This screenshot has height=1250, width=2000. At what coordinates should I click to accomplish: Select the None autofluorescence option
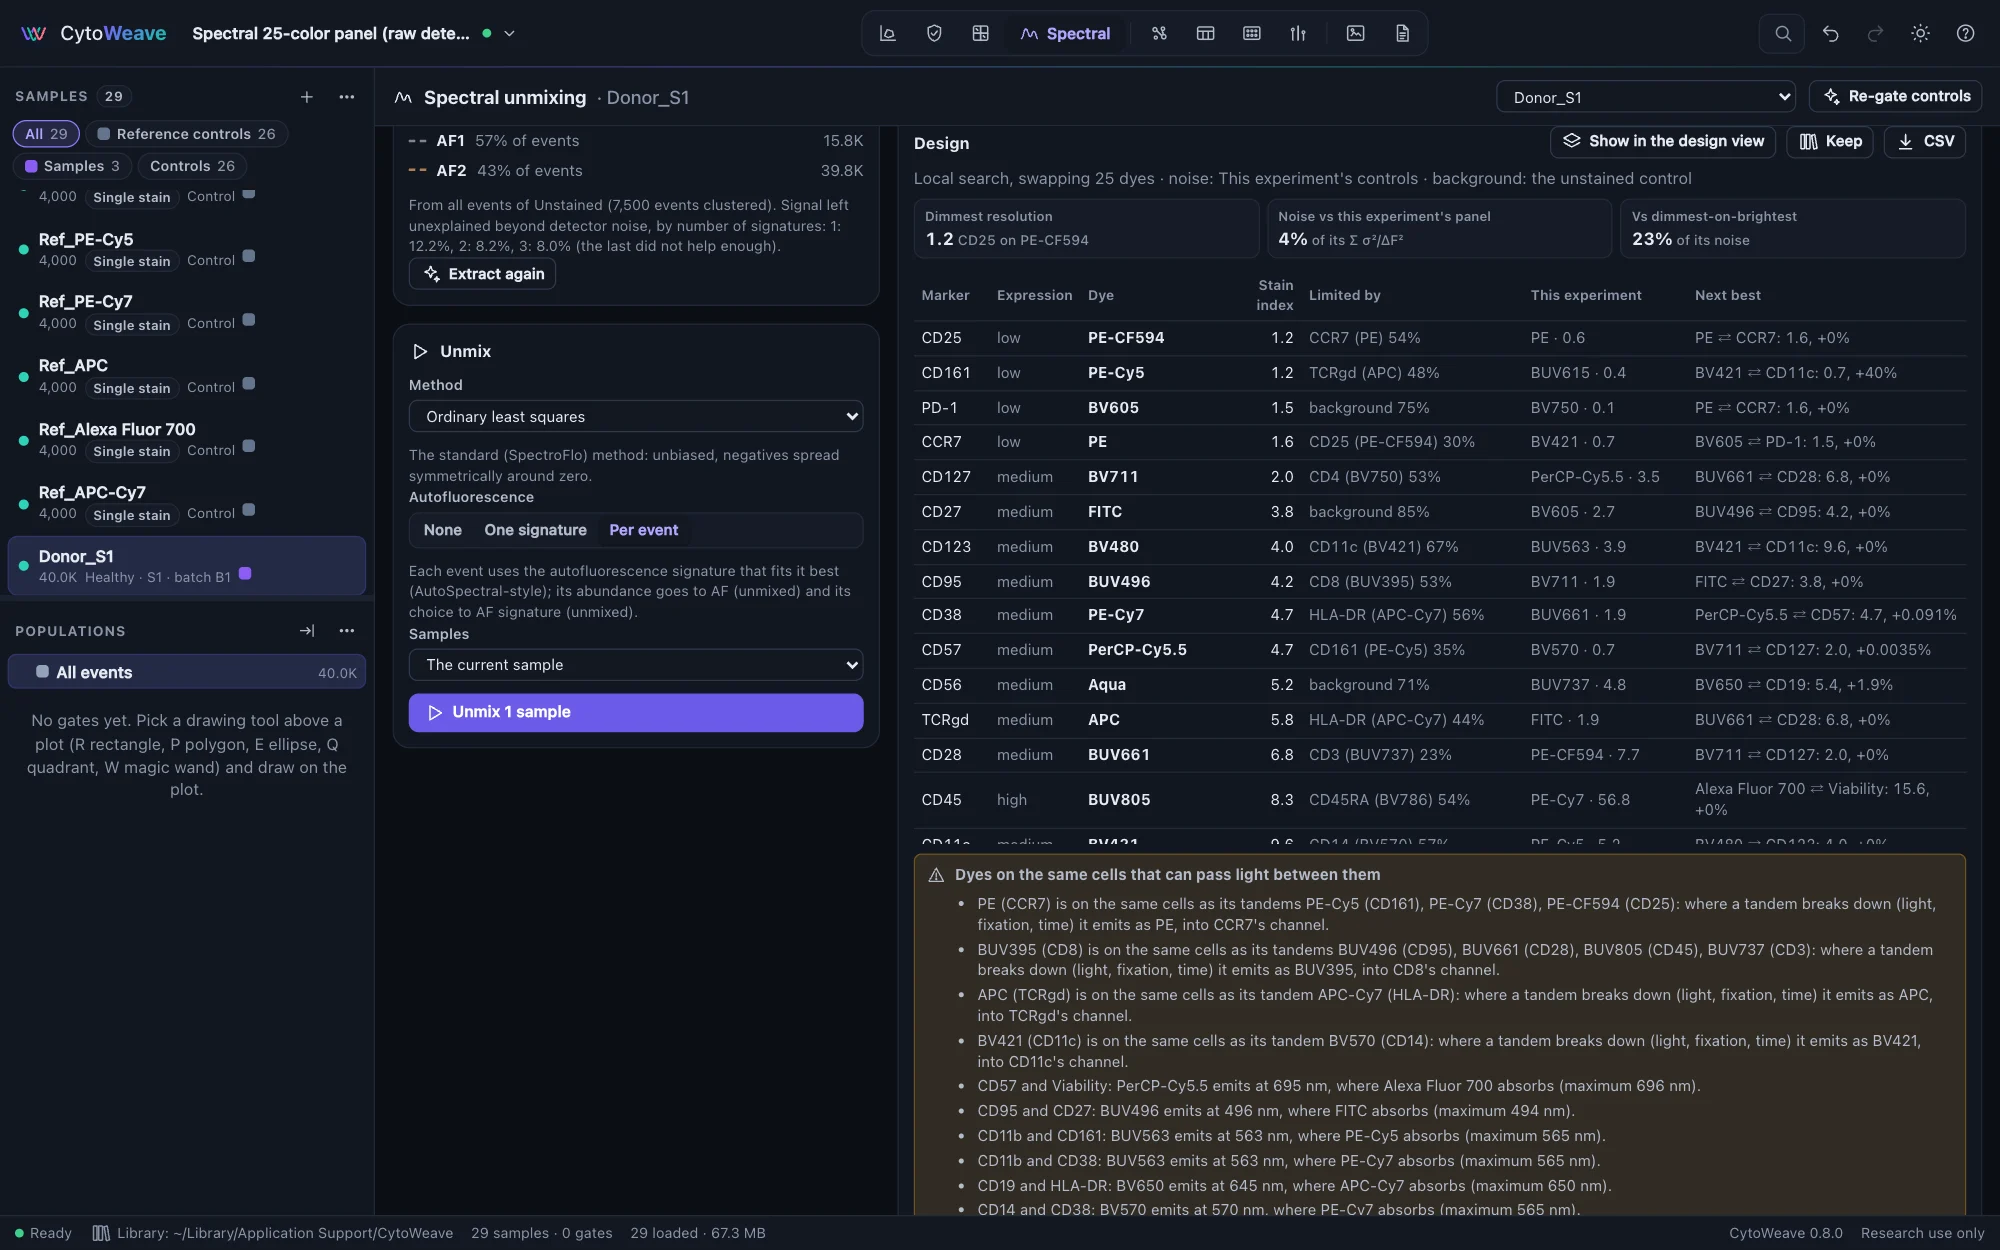[442, 530]
